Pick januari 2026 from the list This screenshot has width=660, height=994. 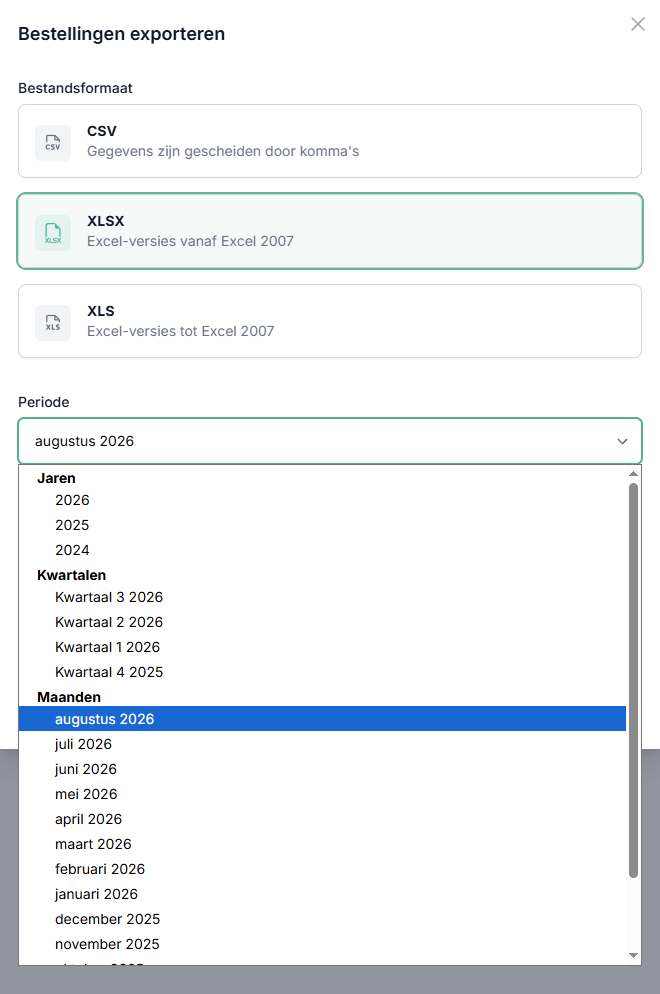(x=322, y=894)
